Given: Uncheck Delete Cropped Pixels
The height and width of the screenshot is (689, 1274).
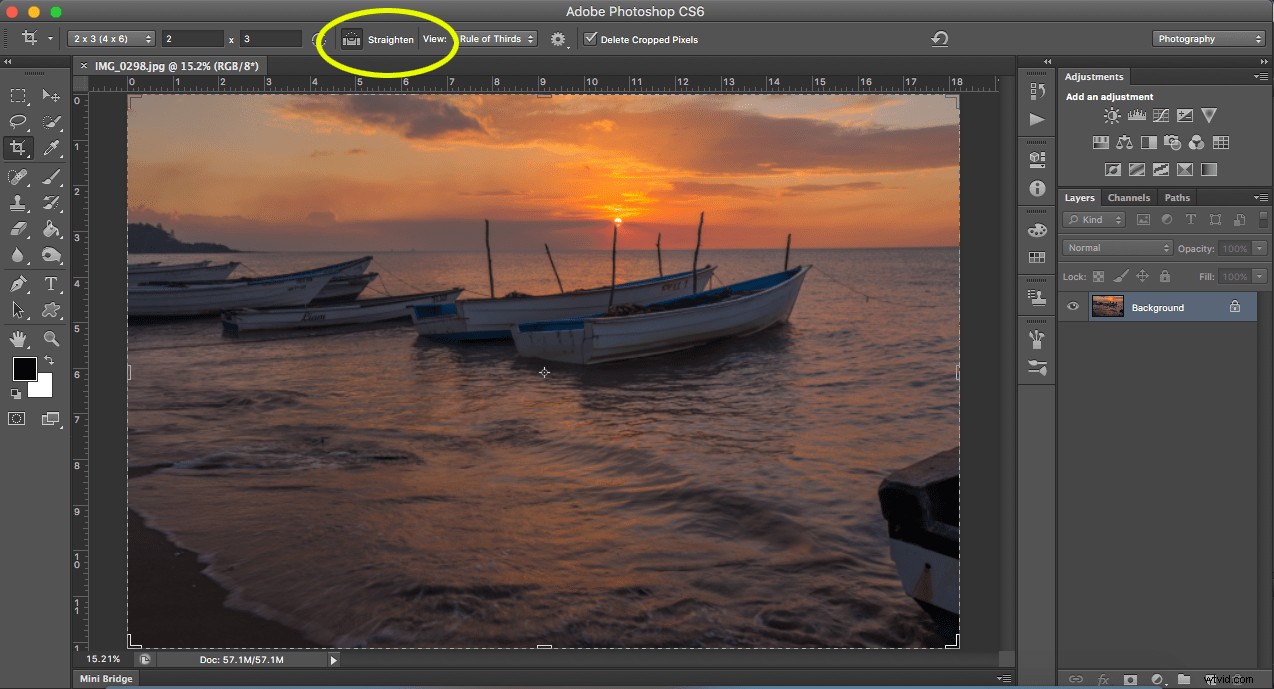Looking at the screenshot, I should click(589, 39).
